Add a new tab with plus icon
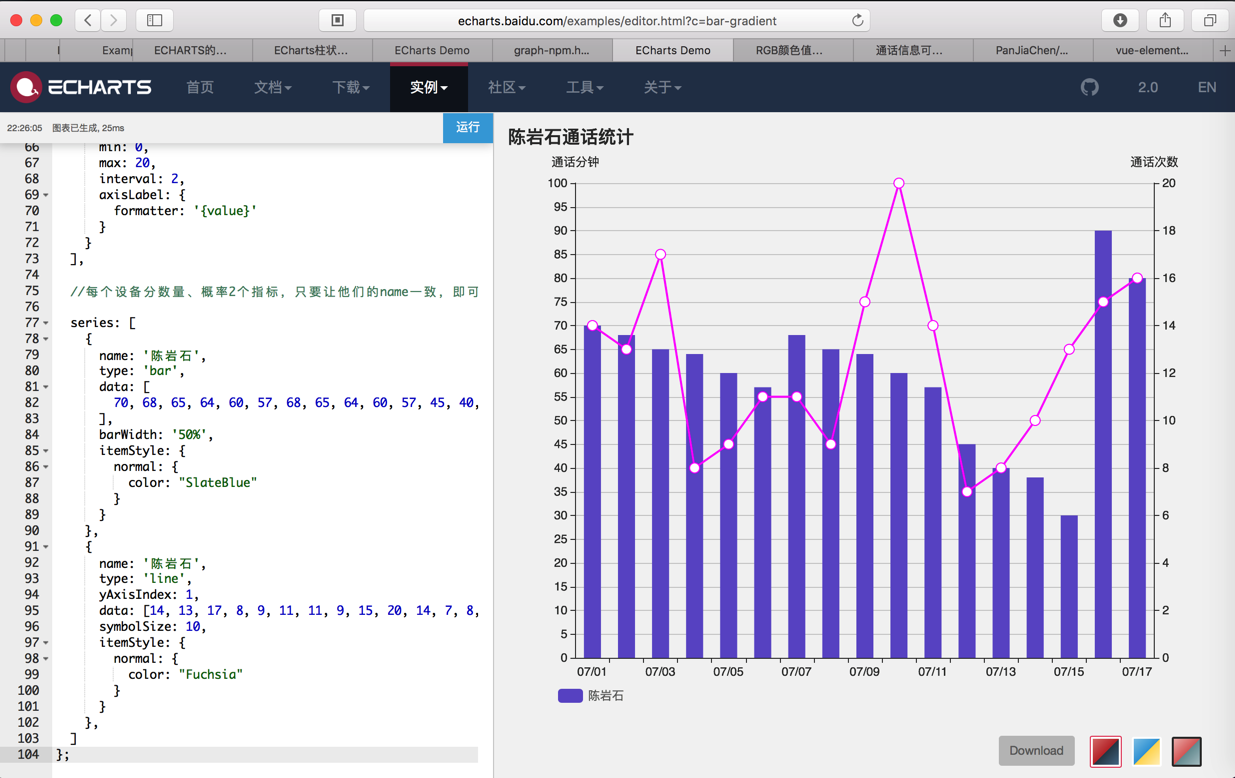Viewport: 1235px width, 778px height. coord(1225,50)
